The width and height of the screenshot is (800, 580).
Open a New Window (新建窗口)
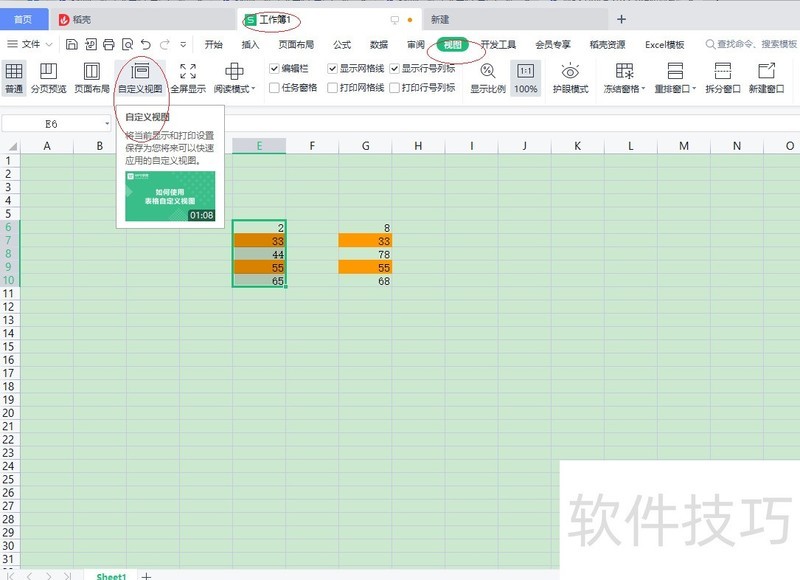766,77
